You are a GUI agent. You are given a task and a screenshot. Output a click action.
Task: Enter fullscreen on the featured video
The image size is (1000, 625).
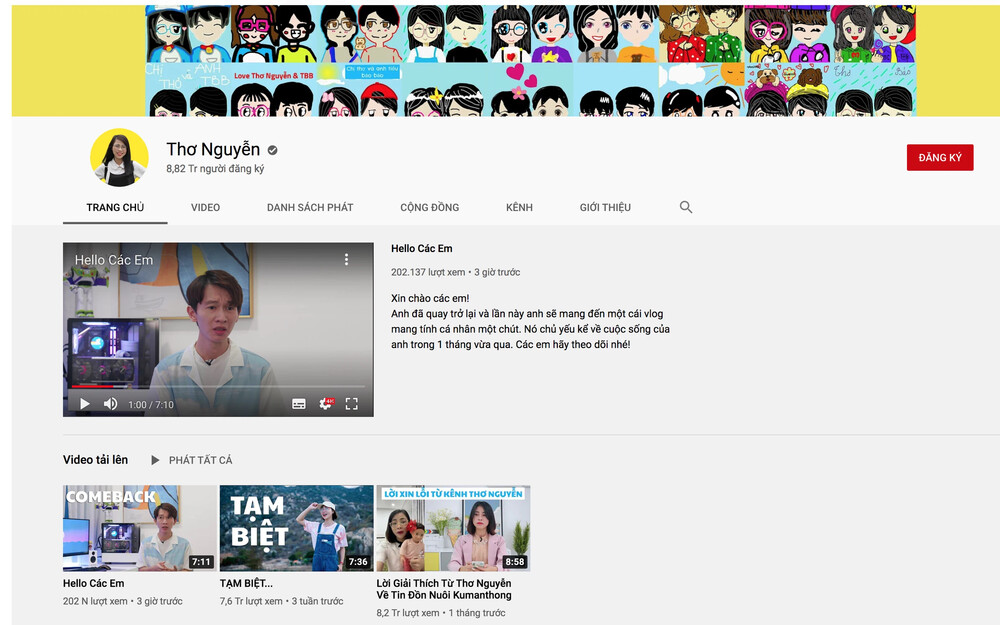pyautogui.click(x=351, y=404)
